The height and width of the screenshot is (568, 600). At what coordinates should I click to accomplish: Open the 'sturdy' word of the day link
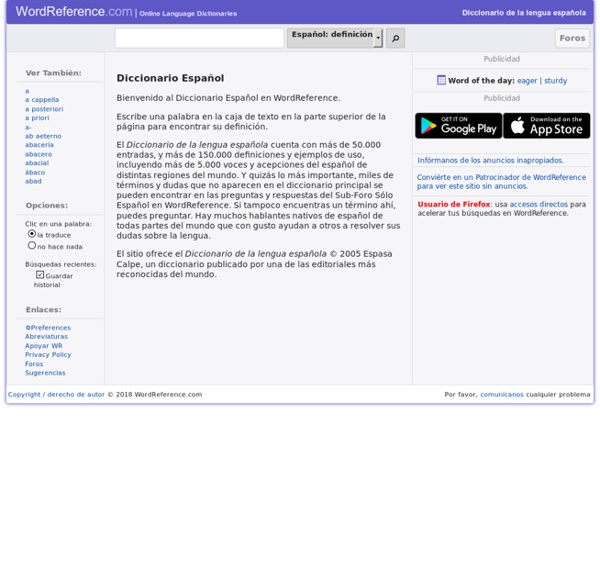(x=555, y=81)
